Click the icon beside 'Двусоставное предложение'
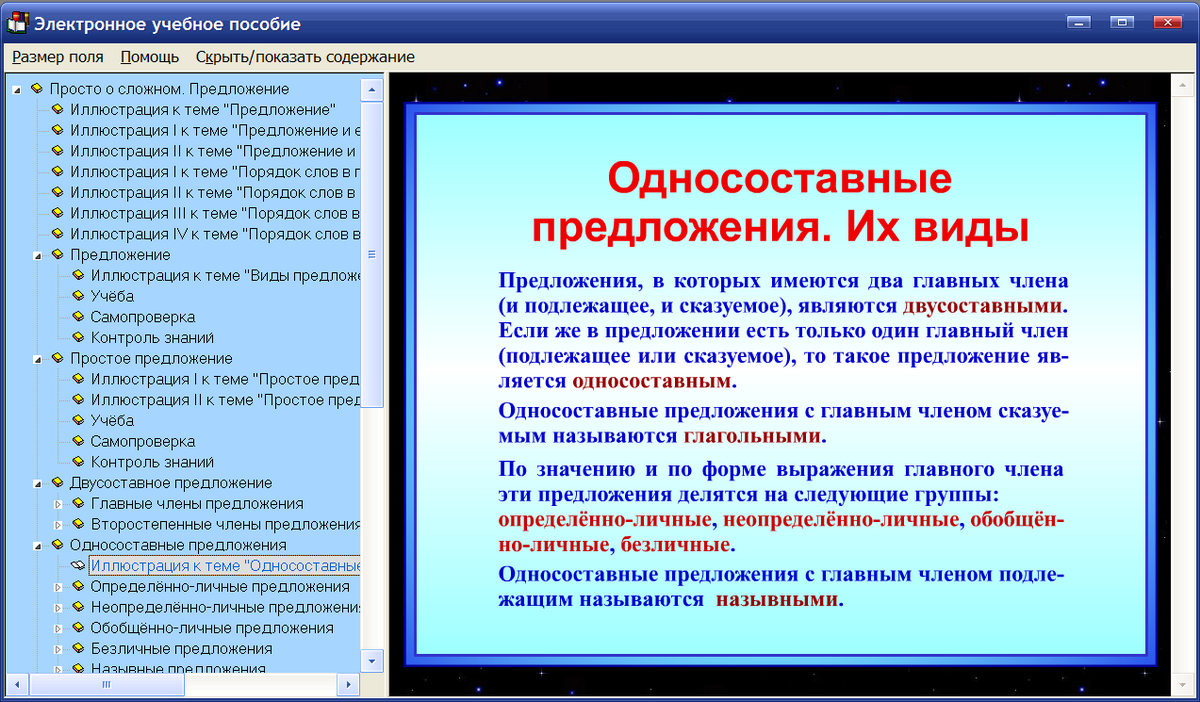Image resolution: width=1200 pixels, height=702 pixels. [56, 483]
